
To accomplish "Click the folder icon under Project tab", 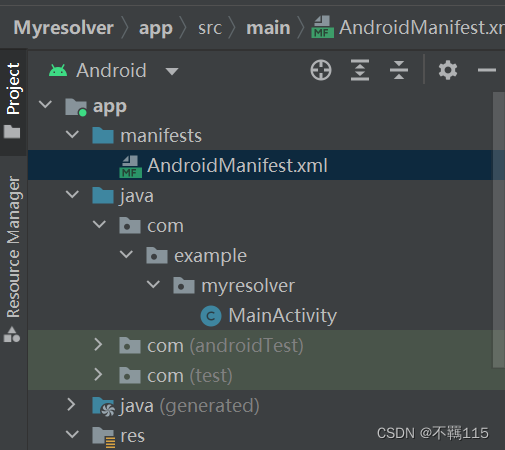I will 12,132.
